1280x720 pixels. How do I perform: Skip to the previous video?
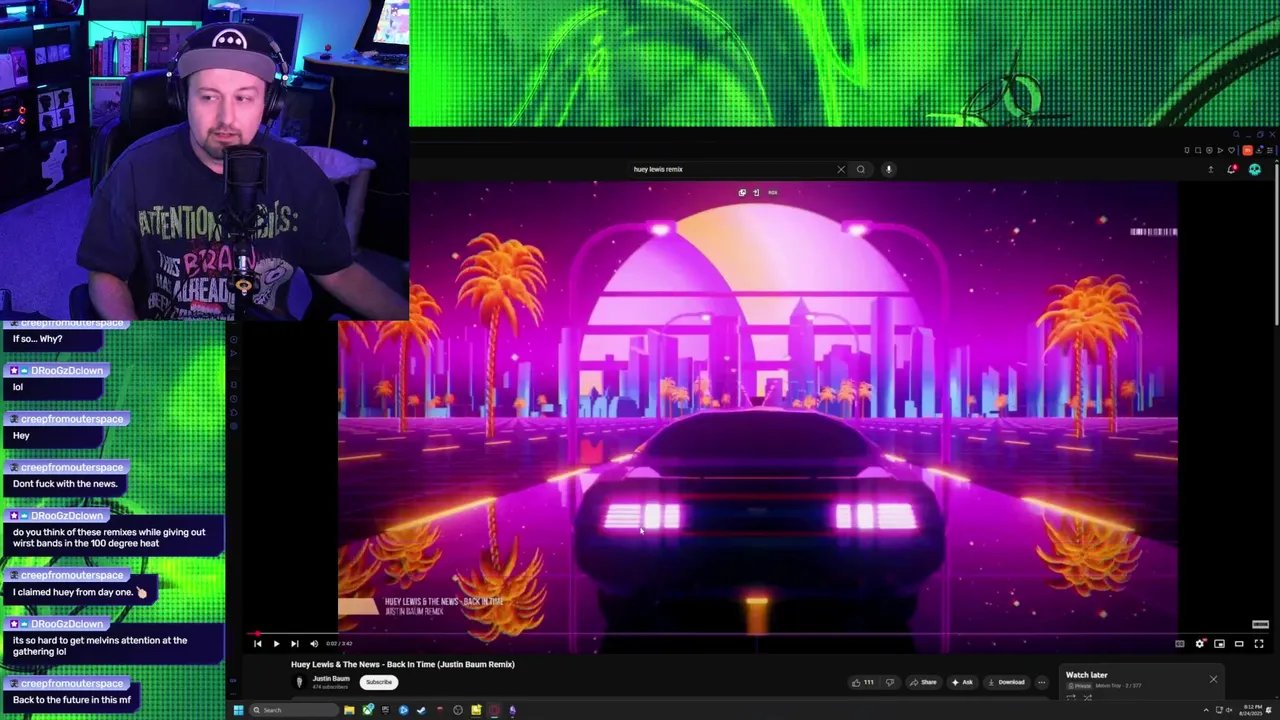pos(257,644)
